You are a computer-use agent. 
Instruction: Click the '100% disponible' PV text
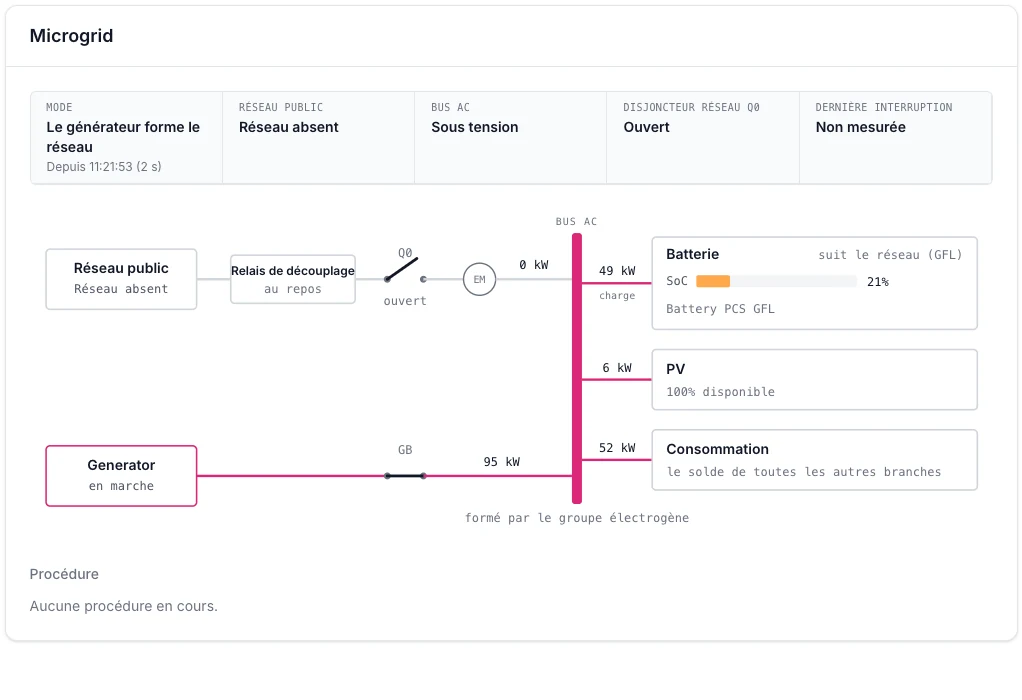(x=720, y=392)
